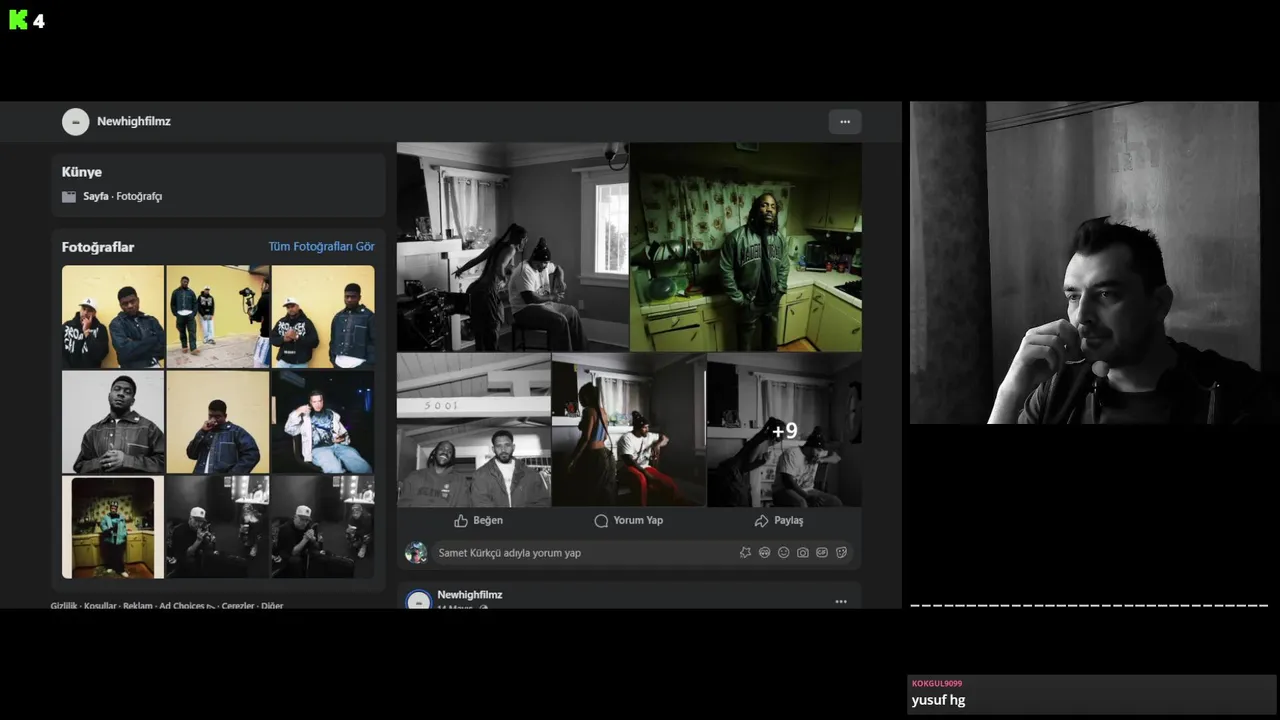Open thumbnail of two men standing full-length on yellow

[x=218, y=316]
